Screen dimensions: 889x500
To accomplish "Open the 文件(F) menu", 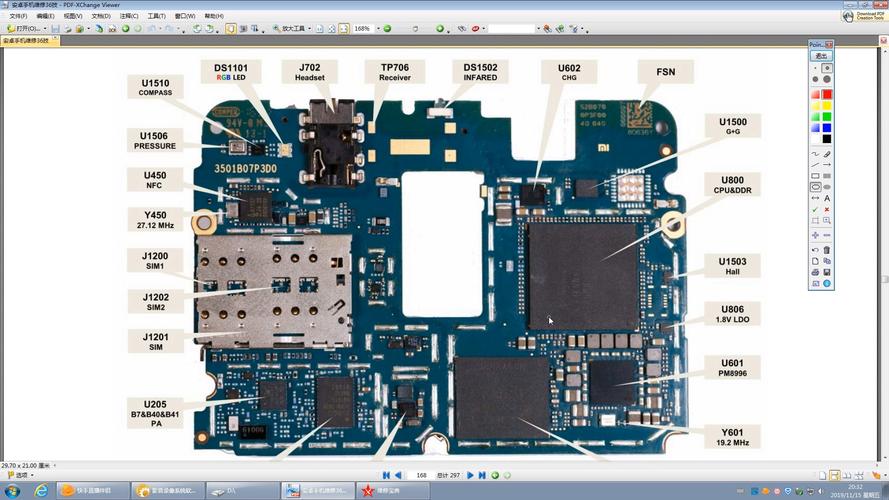I will coord(19,16).
